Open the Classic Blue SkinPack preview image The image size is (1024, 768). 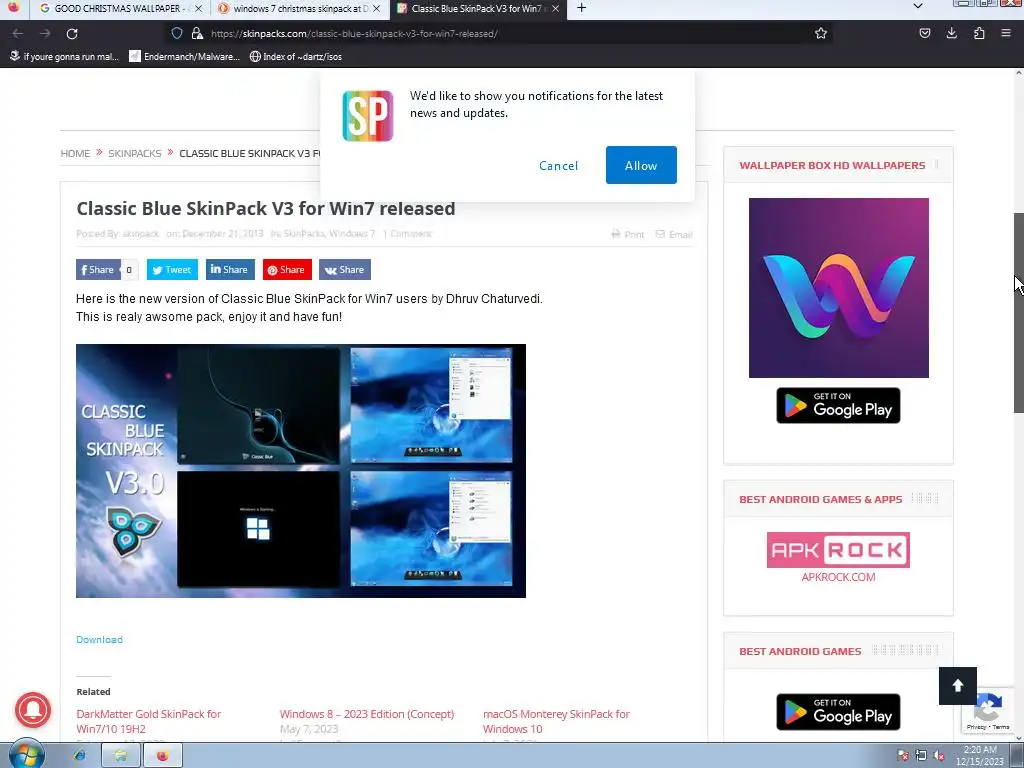300,471
